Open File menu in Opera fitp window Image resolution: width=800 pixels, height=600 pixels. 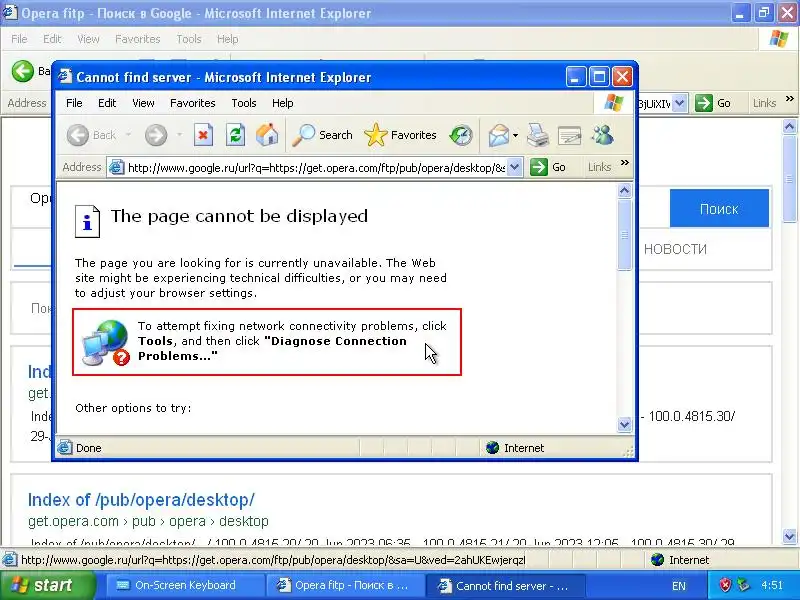point(19,39)
